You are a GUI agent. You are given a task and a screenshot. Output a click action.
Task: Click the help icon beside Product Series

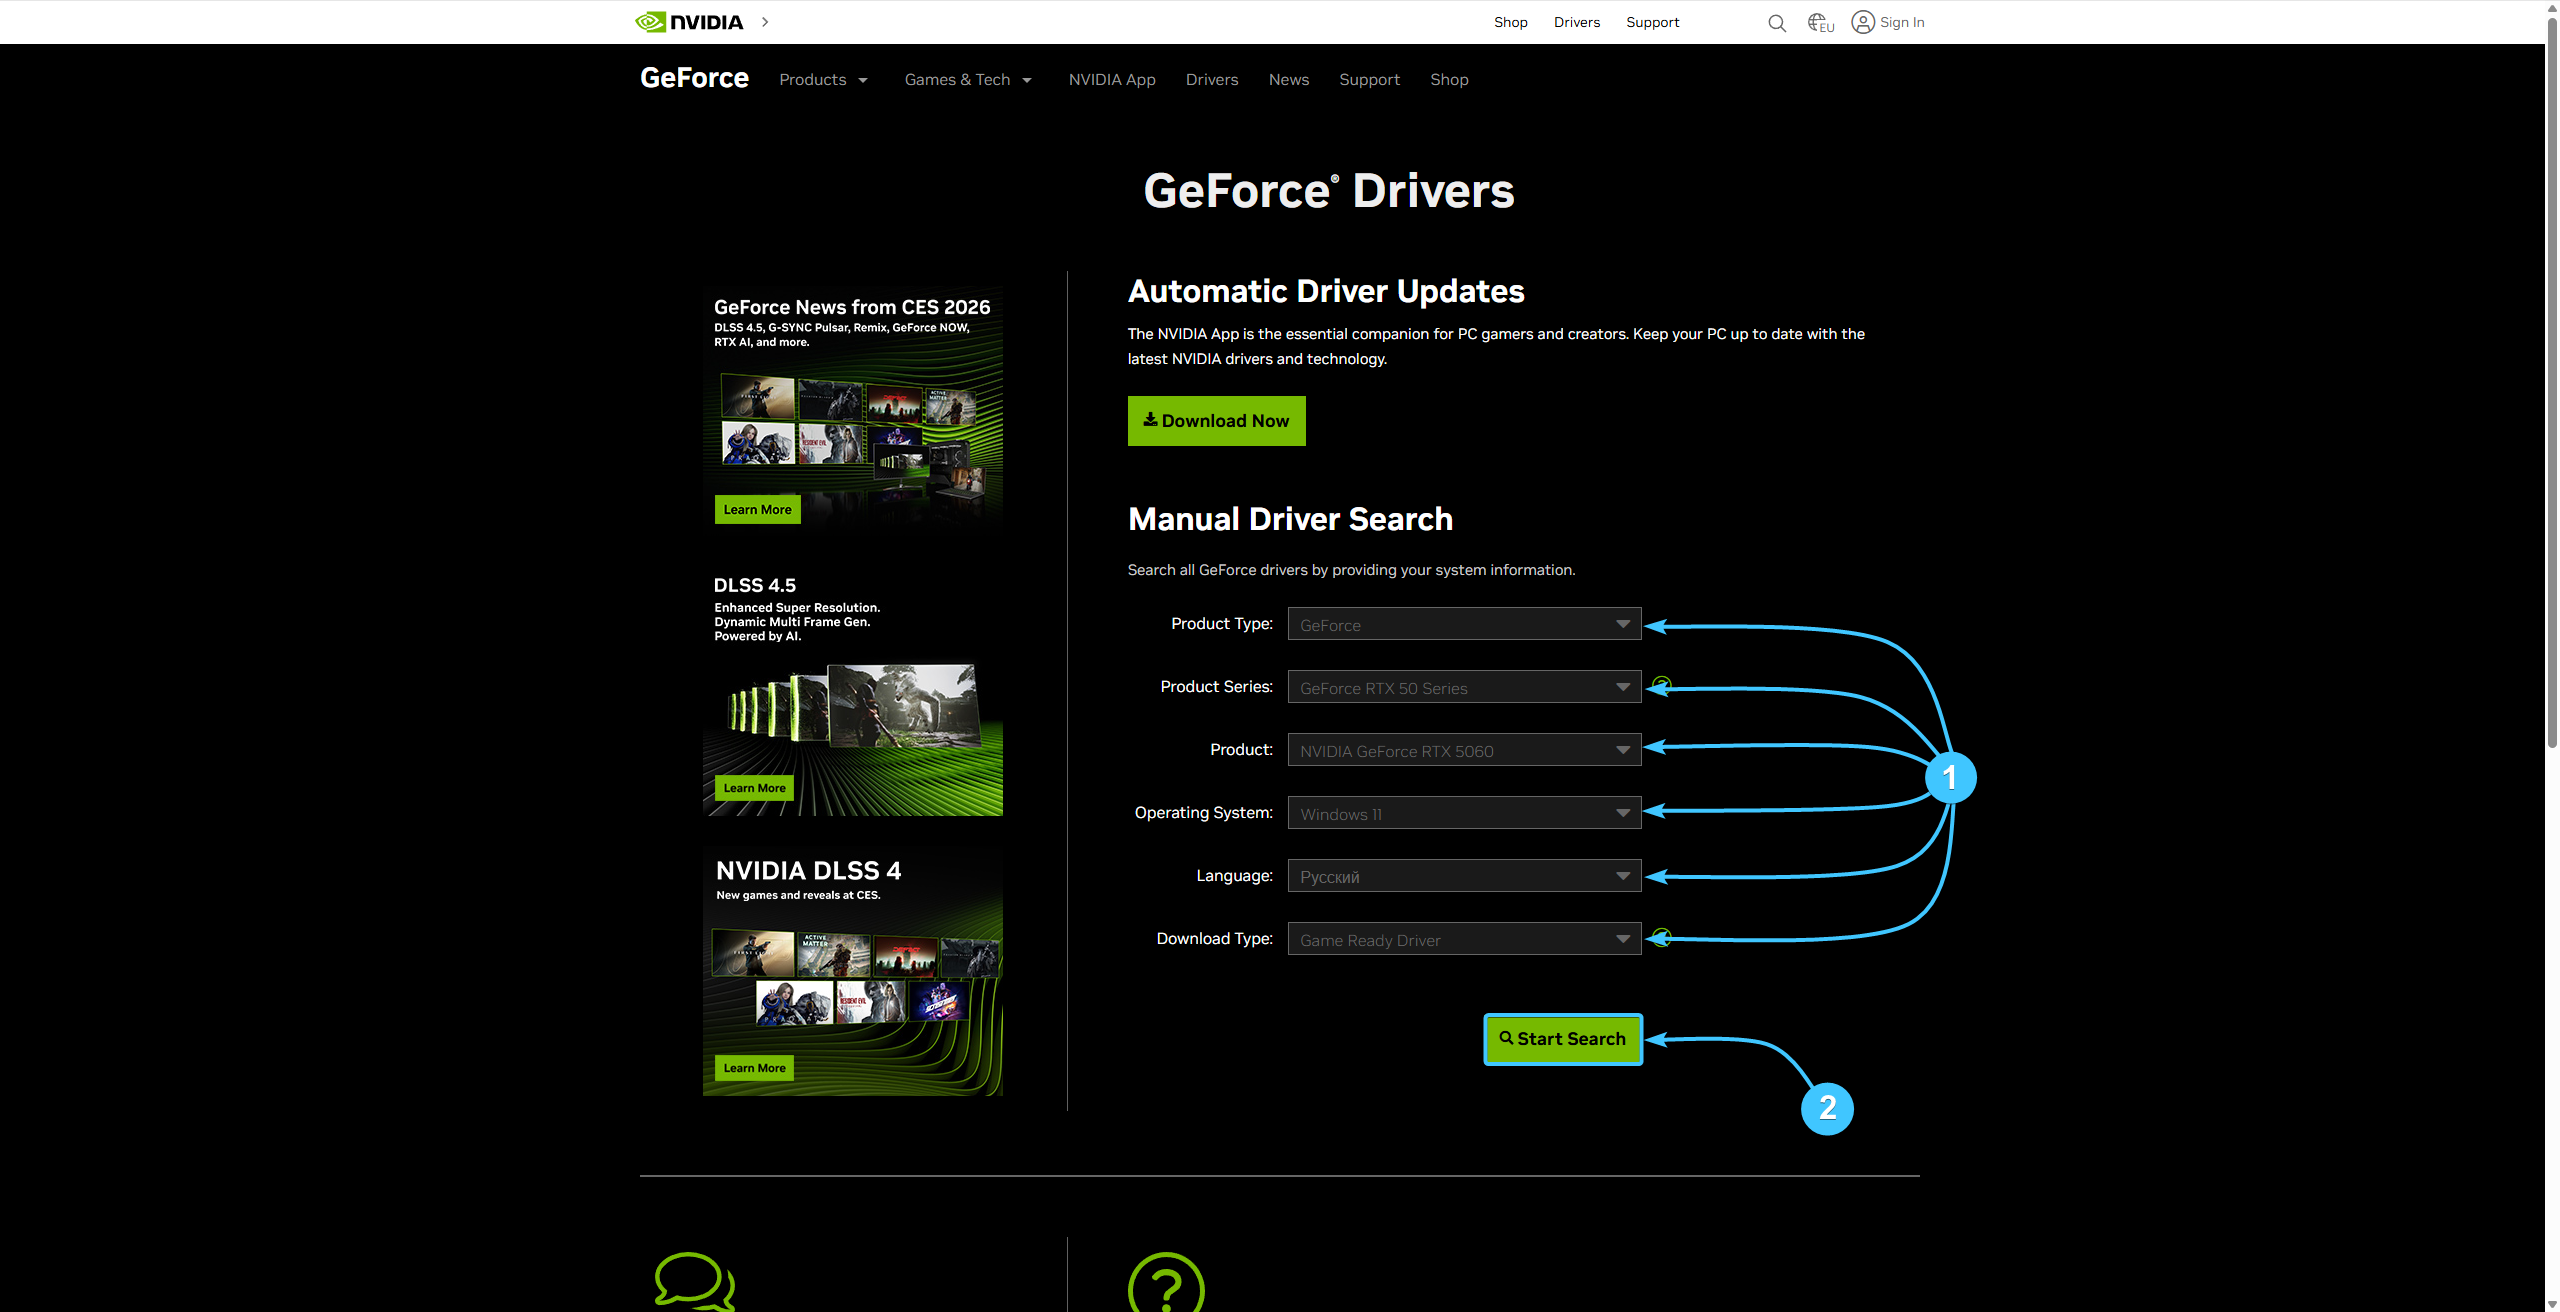coord(1662,685)
